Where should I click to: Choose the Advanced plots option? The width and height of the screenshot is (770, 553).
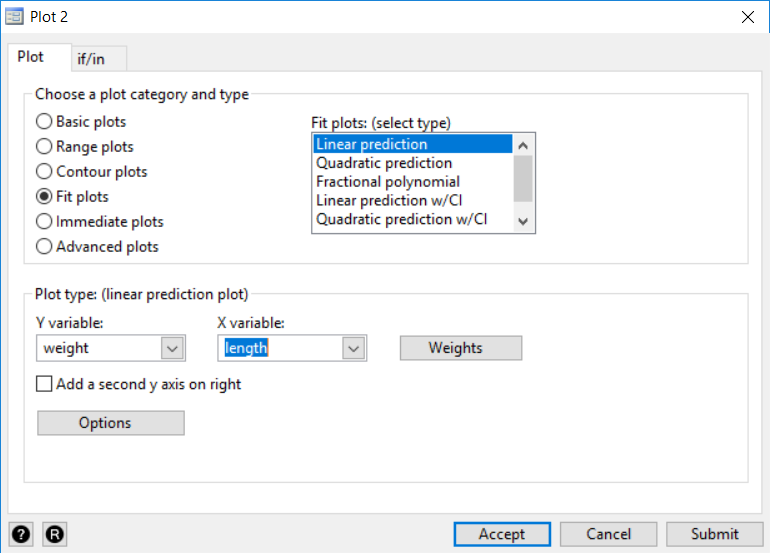pos(44,247)
